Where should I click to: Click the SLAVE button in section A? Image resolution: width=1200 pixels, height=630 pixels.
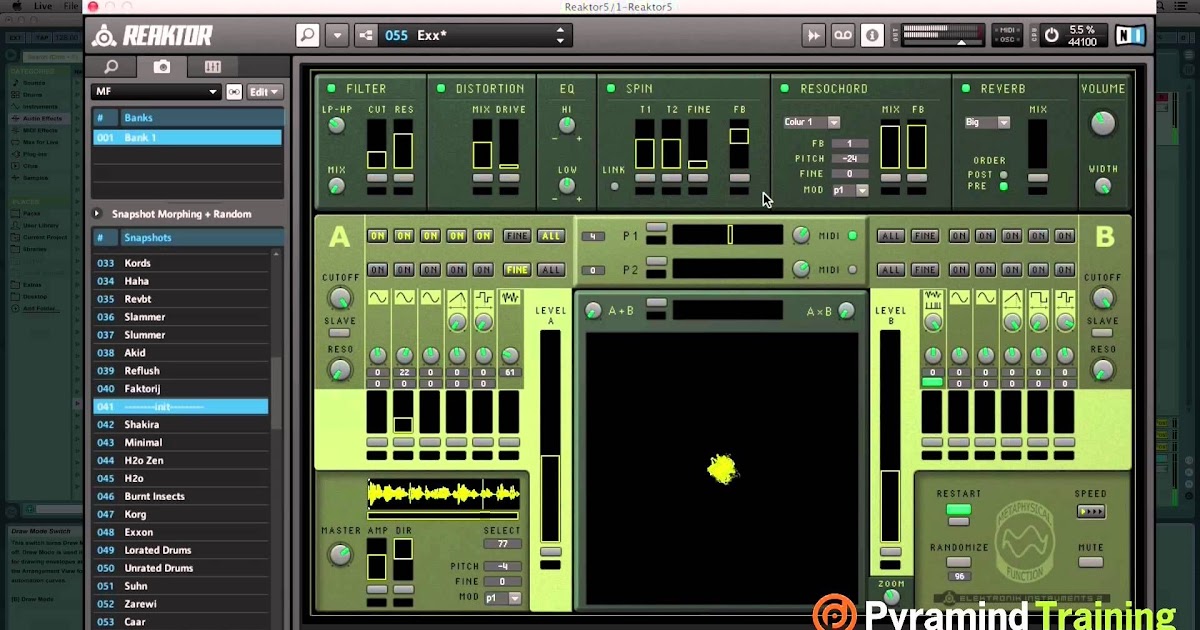pos(340,333)
